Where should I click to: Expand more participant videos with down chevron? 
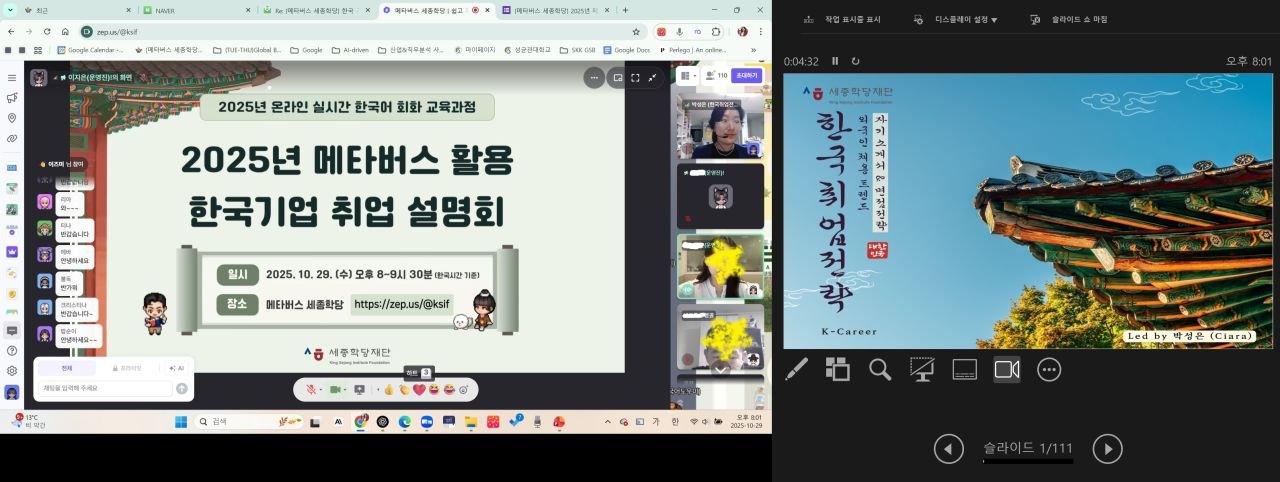(720, 369)
